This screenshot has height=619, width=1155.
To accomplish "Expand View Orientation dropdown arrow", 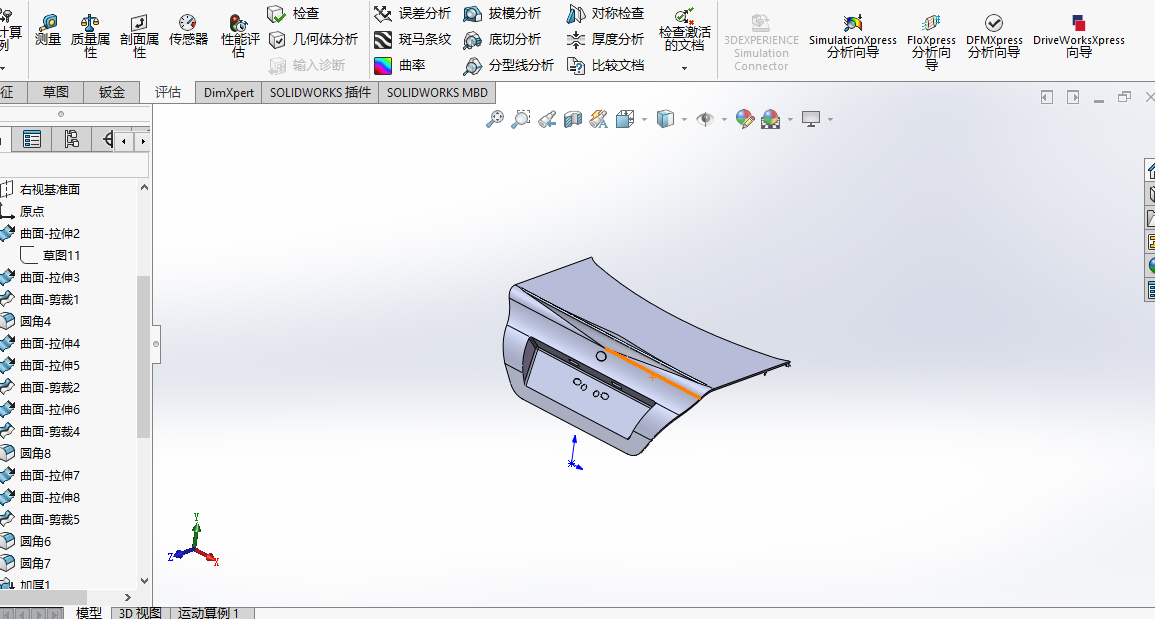I will point(645,119).
